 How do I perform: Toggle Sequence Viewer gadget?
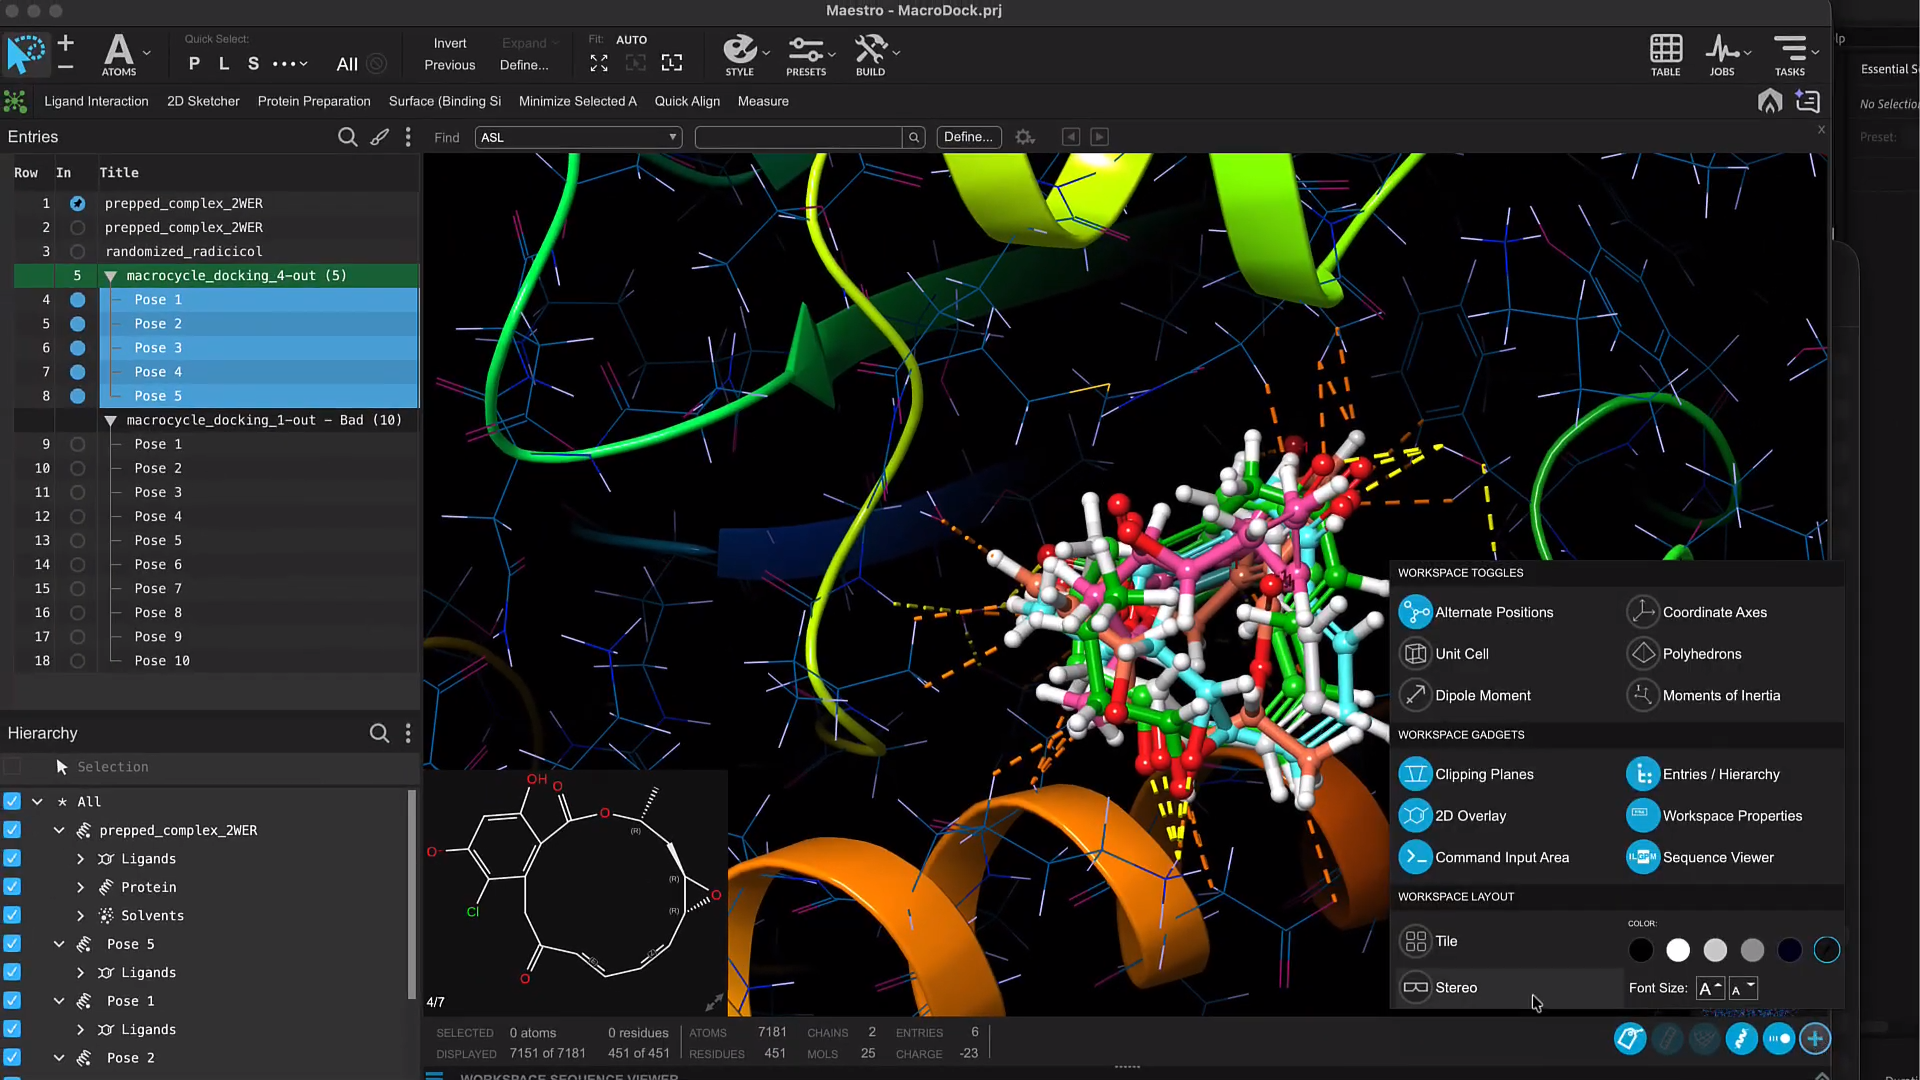(1700, 858)
